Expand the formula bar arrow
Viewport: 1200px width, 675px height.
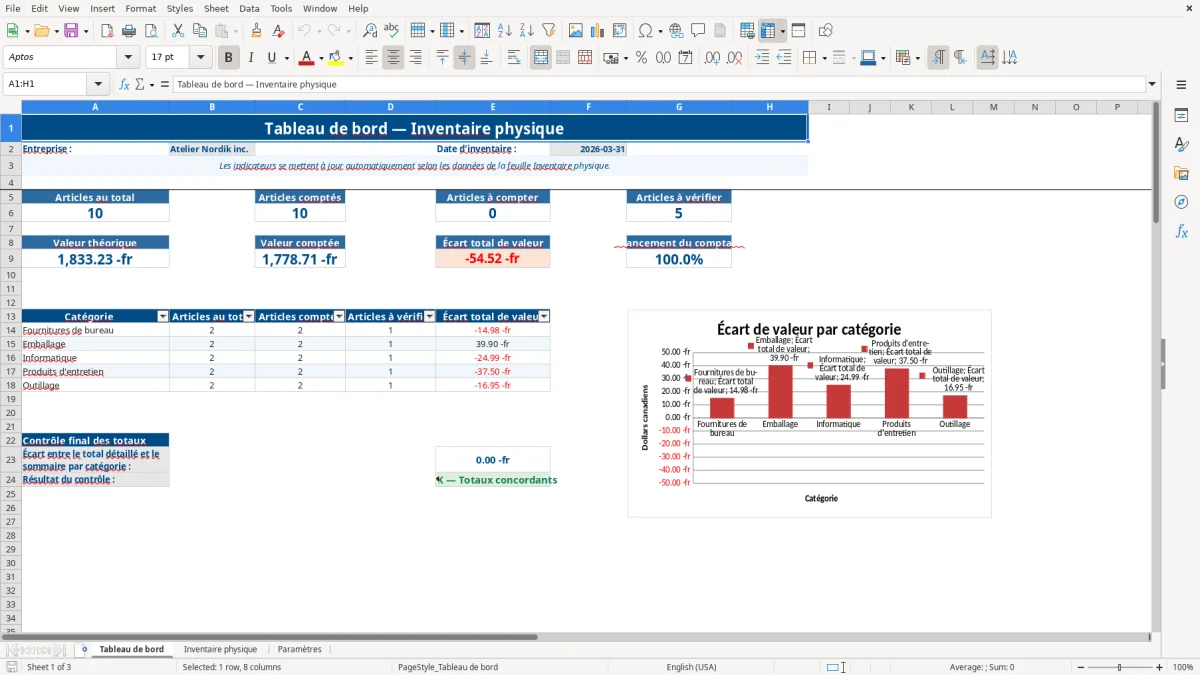point(1152,85)
